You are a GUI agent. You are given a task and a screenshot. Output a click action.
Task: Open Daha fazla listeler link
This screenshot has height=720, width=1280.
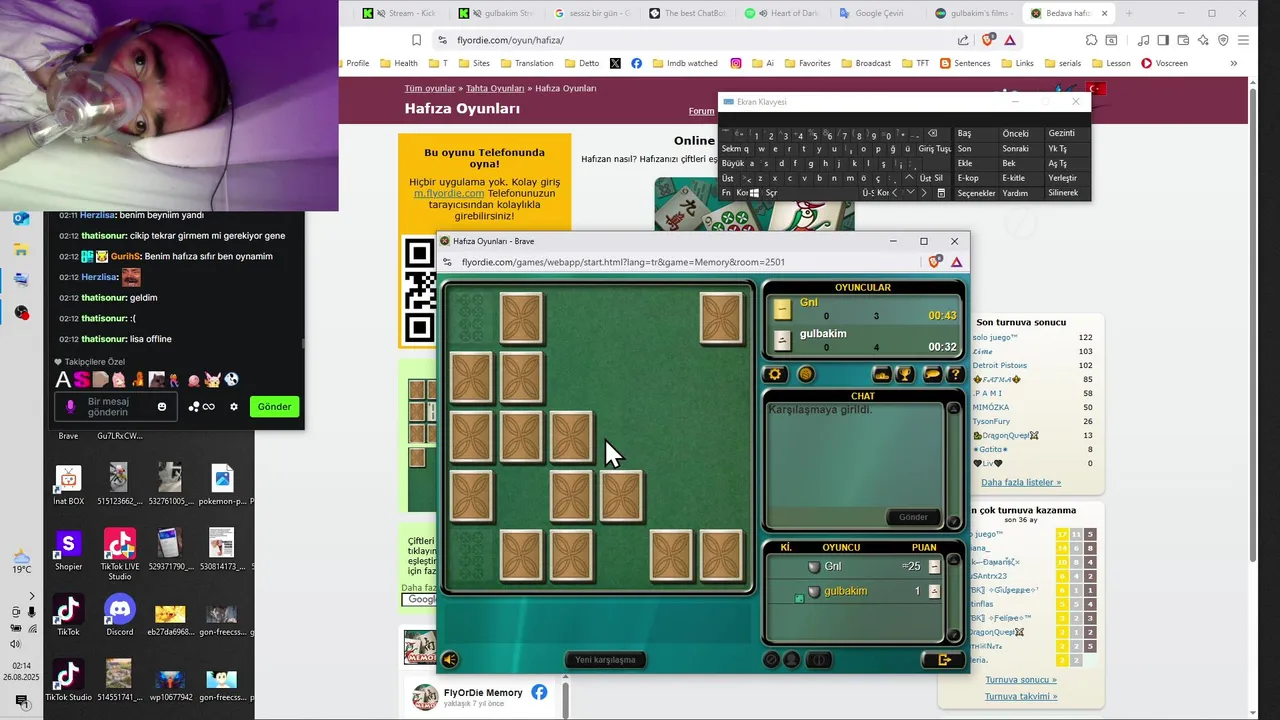tap(1021, 482)
